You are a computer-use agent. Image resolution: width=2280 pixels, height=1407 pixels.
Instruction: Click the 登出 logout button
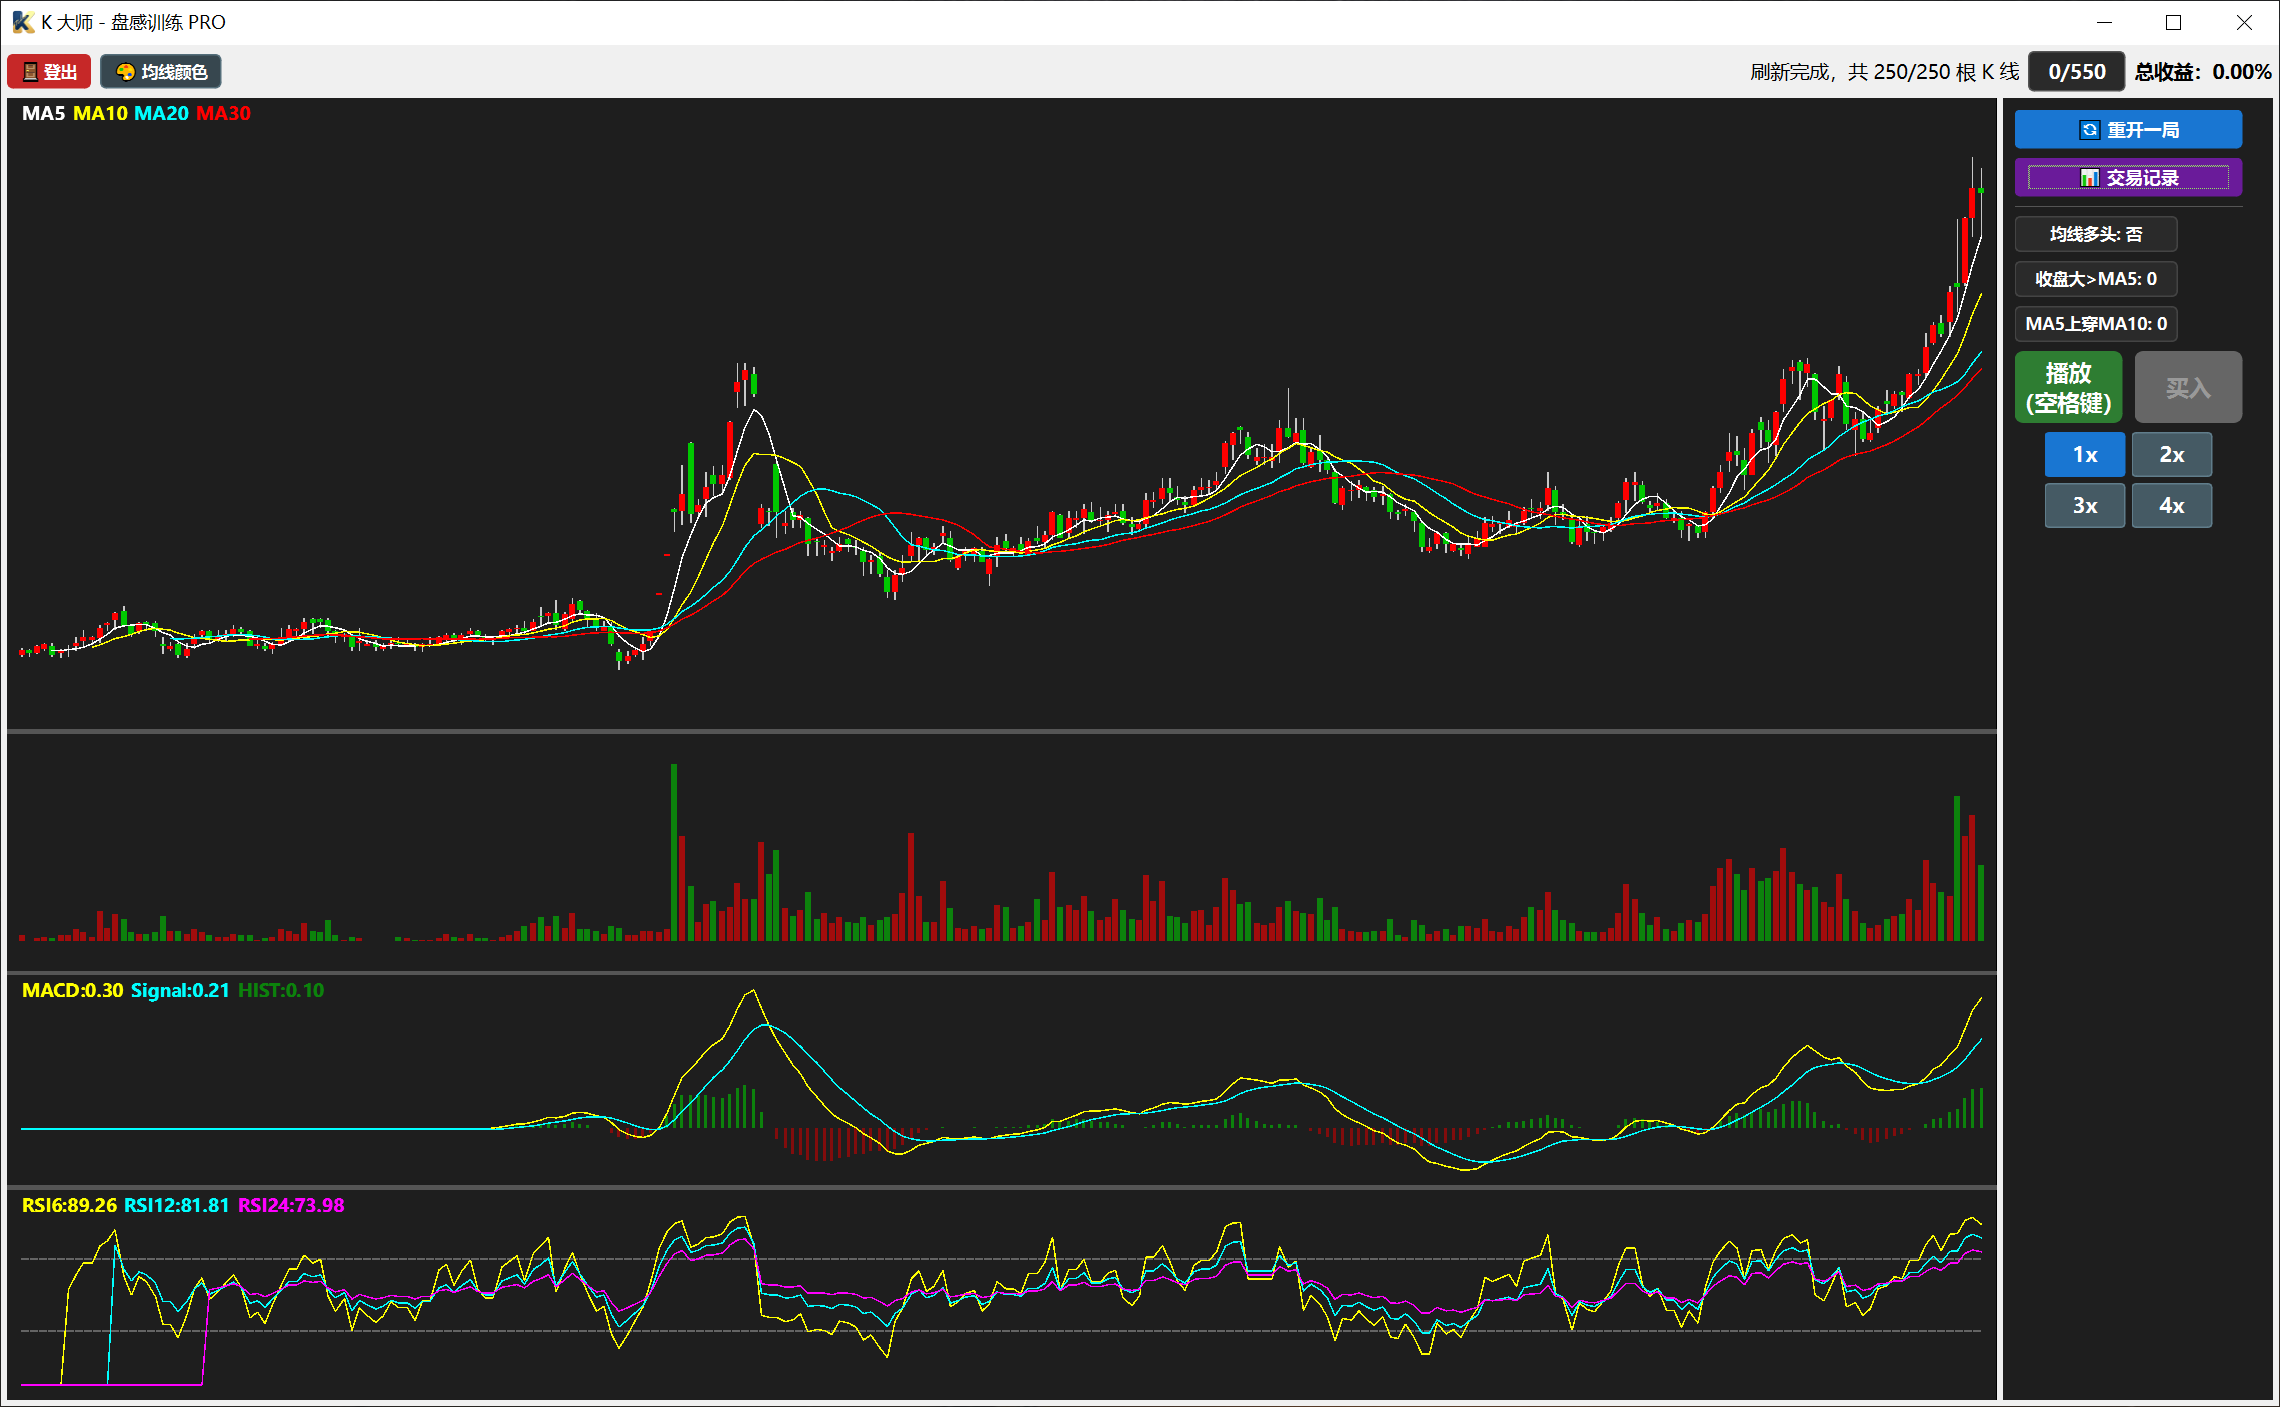[49, 72]
